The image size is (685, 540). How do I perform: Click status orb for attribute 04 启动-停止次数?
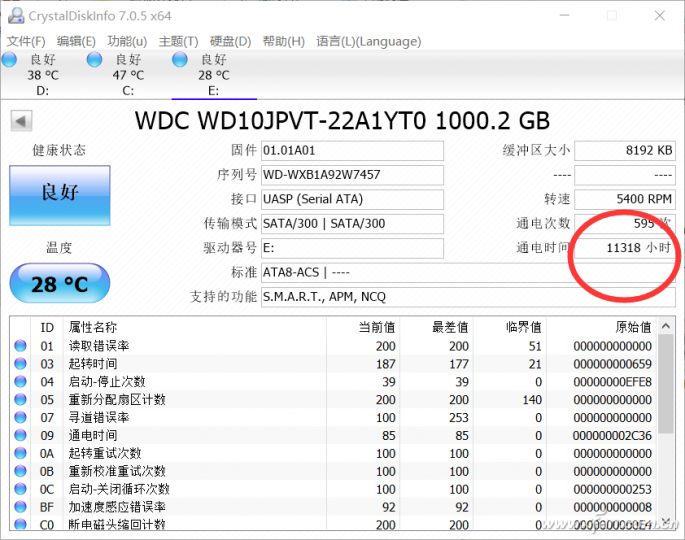click(21, 382)
